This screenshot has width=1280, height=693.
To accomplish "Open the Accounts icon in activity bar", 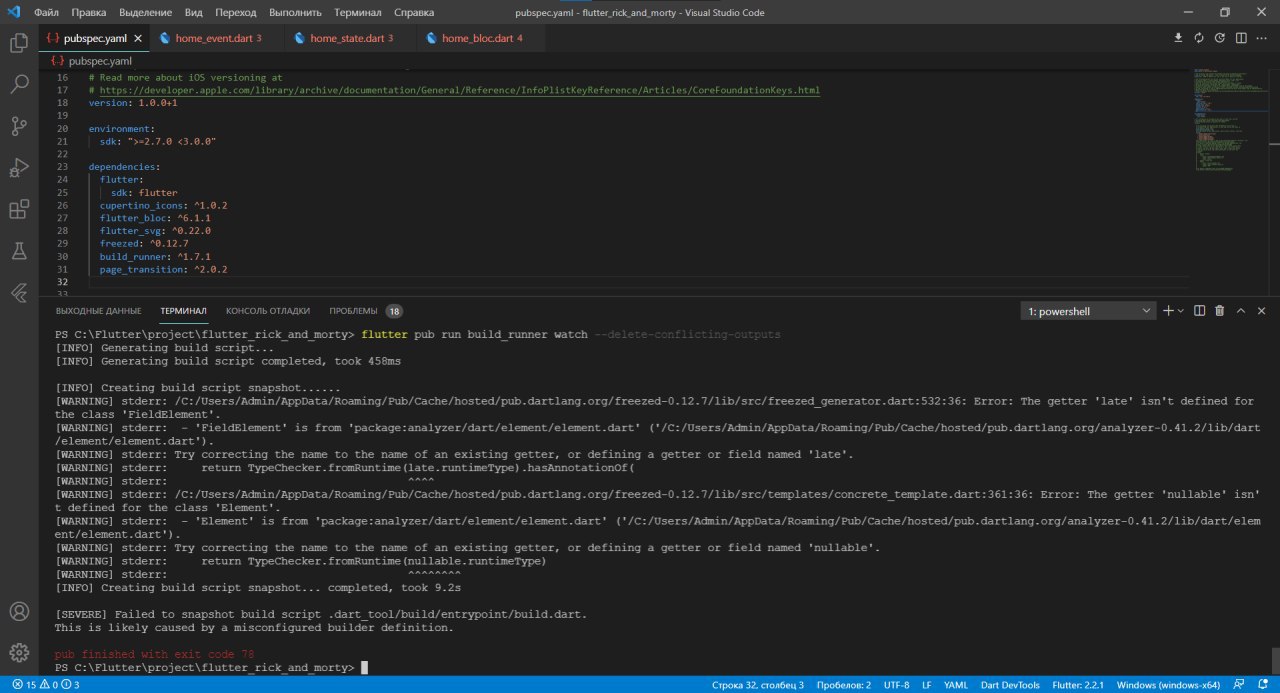I will point(19,611).
